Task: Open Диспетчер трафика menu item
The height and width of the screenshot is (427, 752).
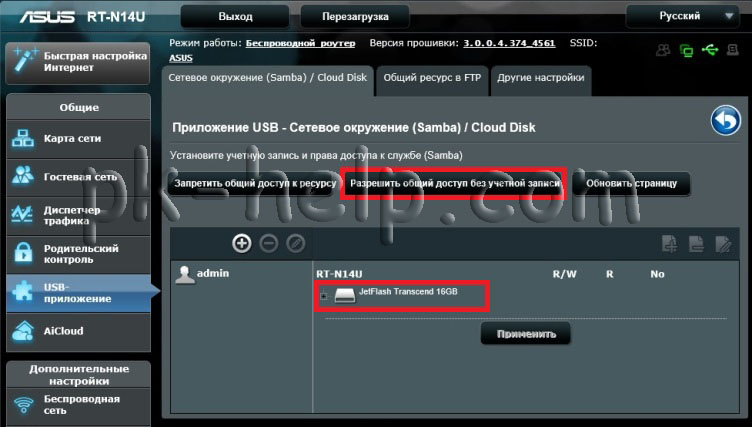Action: (79, 215)
